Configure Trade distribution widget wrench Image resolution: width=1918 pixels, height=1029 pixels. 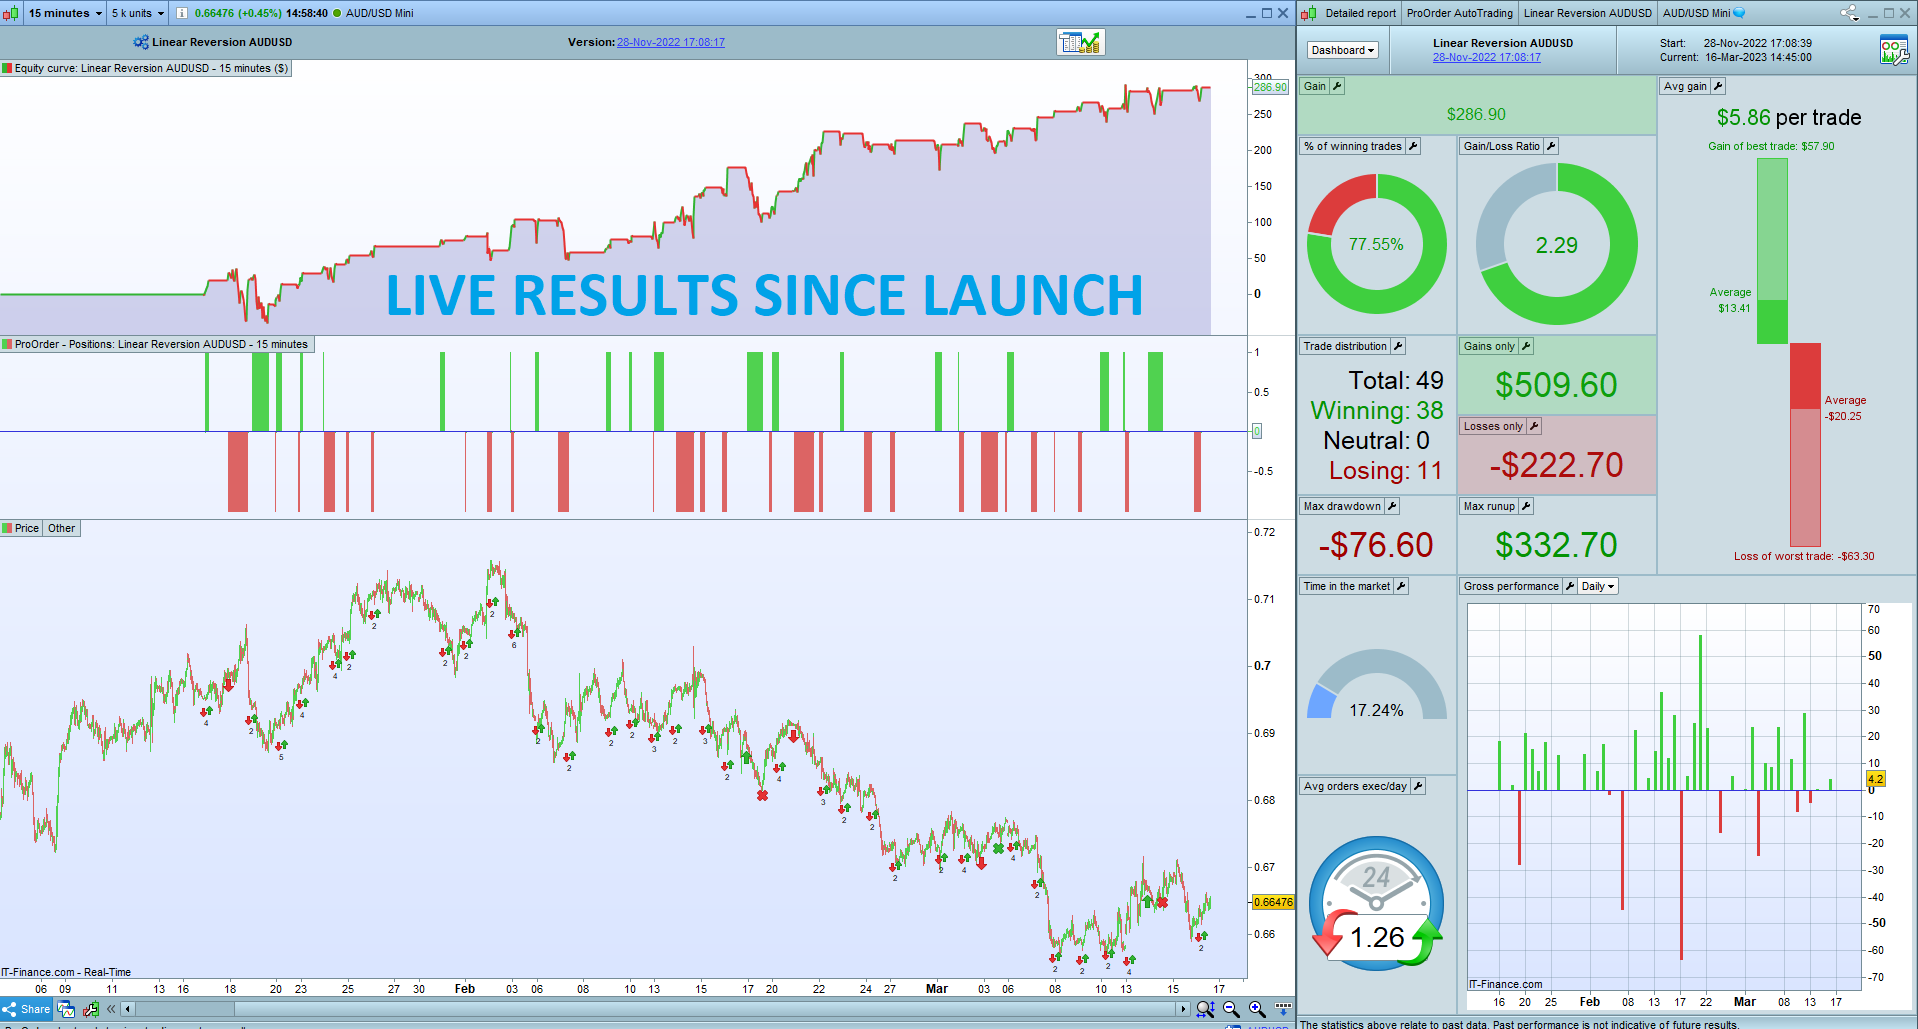(x=1398, y=346)
